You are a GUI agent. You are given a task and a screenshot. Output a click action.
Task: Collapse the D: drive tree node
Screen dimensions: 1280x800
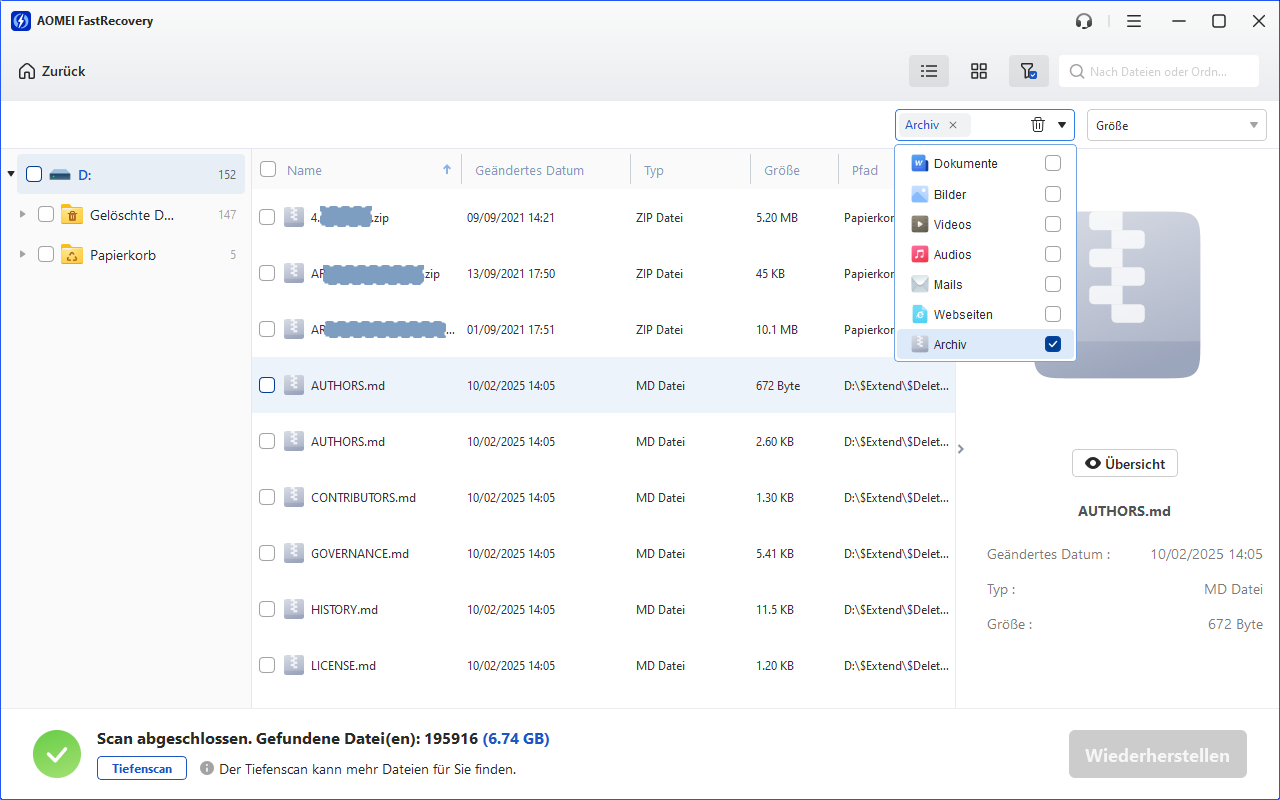tap(11, 174)
